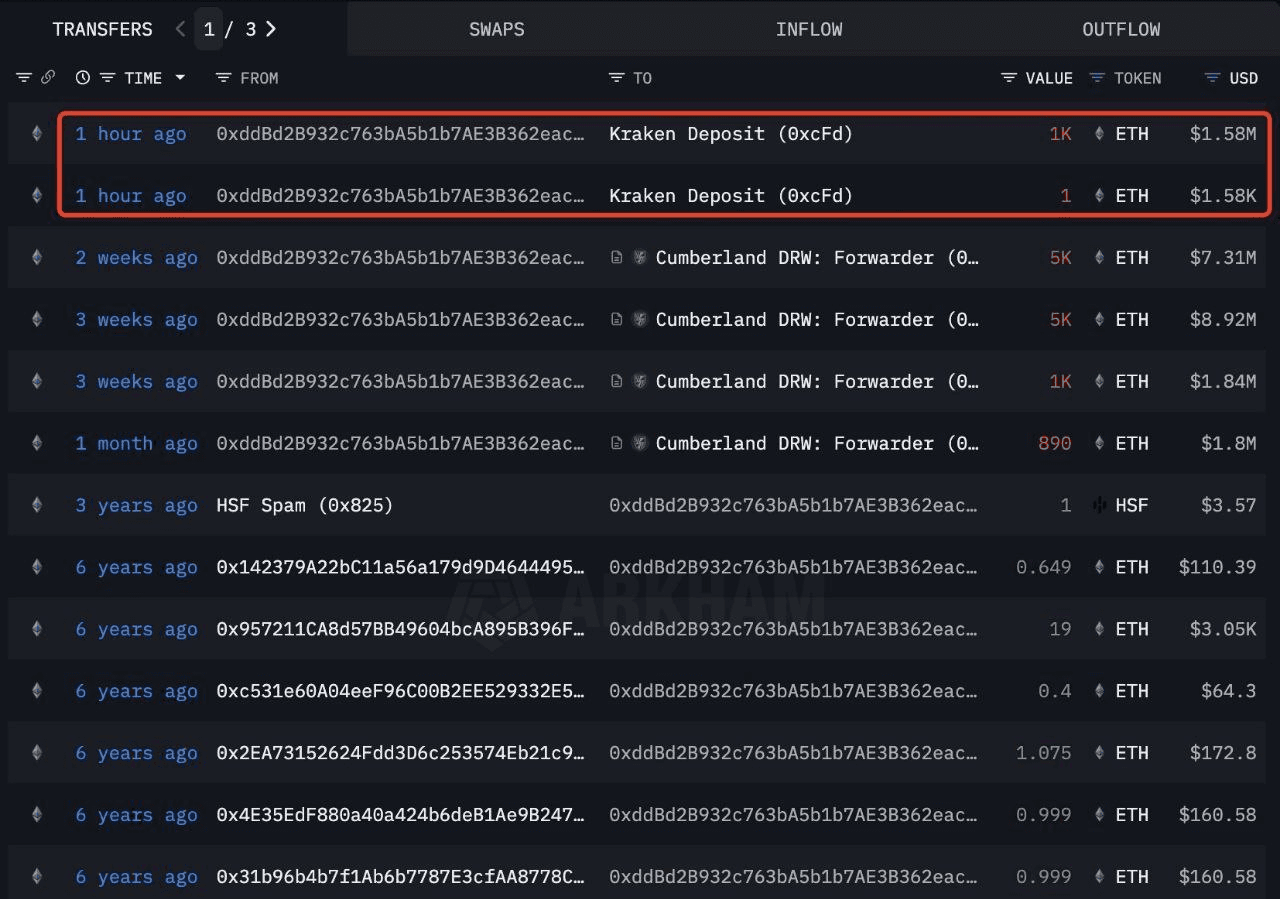The image size is (1280, 899).
Task: Open the FROM column filter icon
Action: [223, 78]
